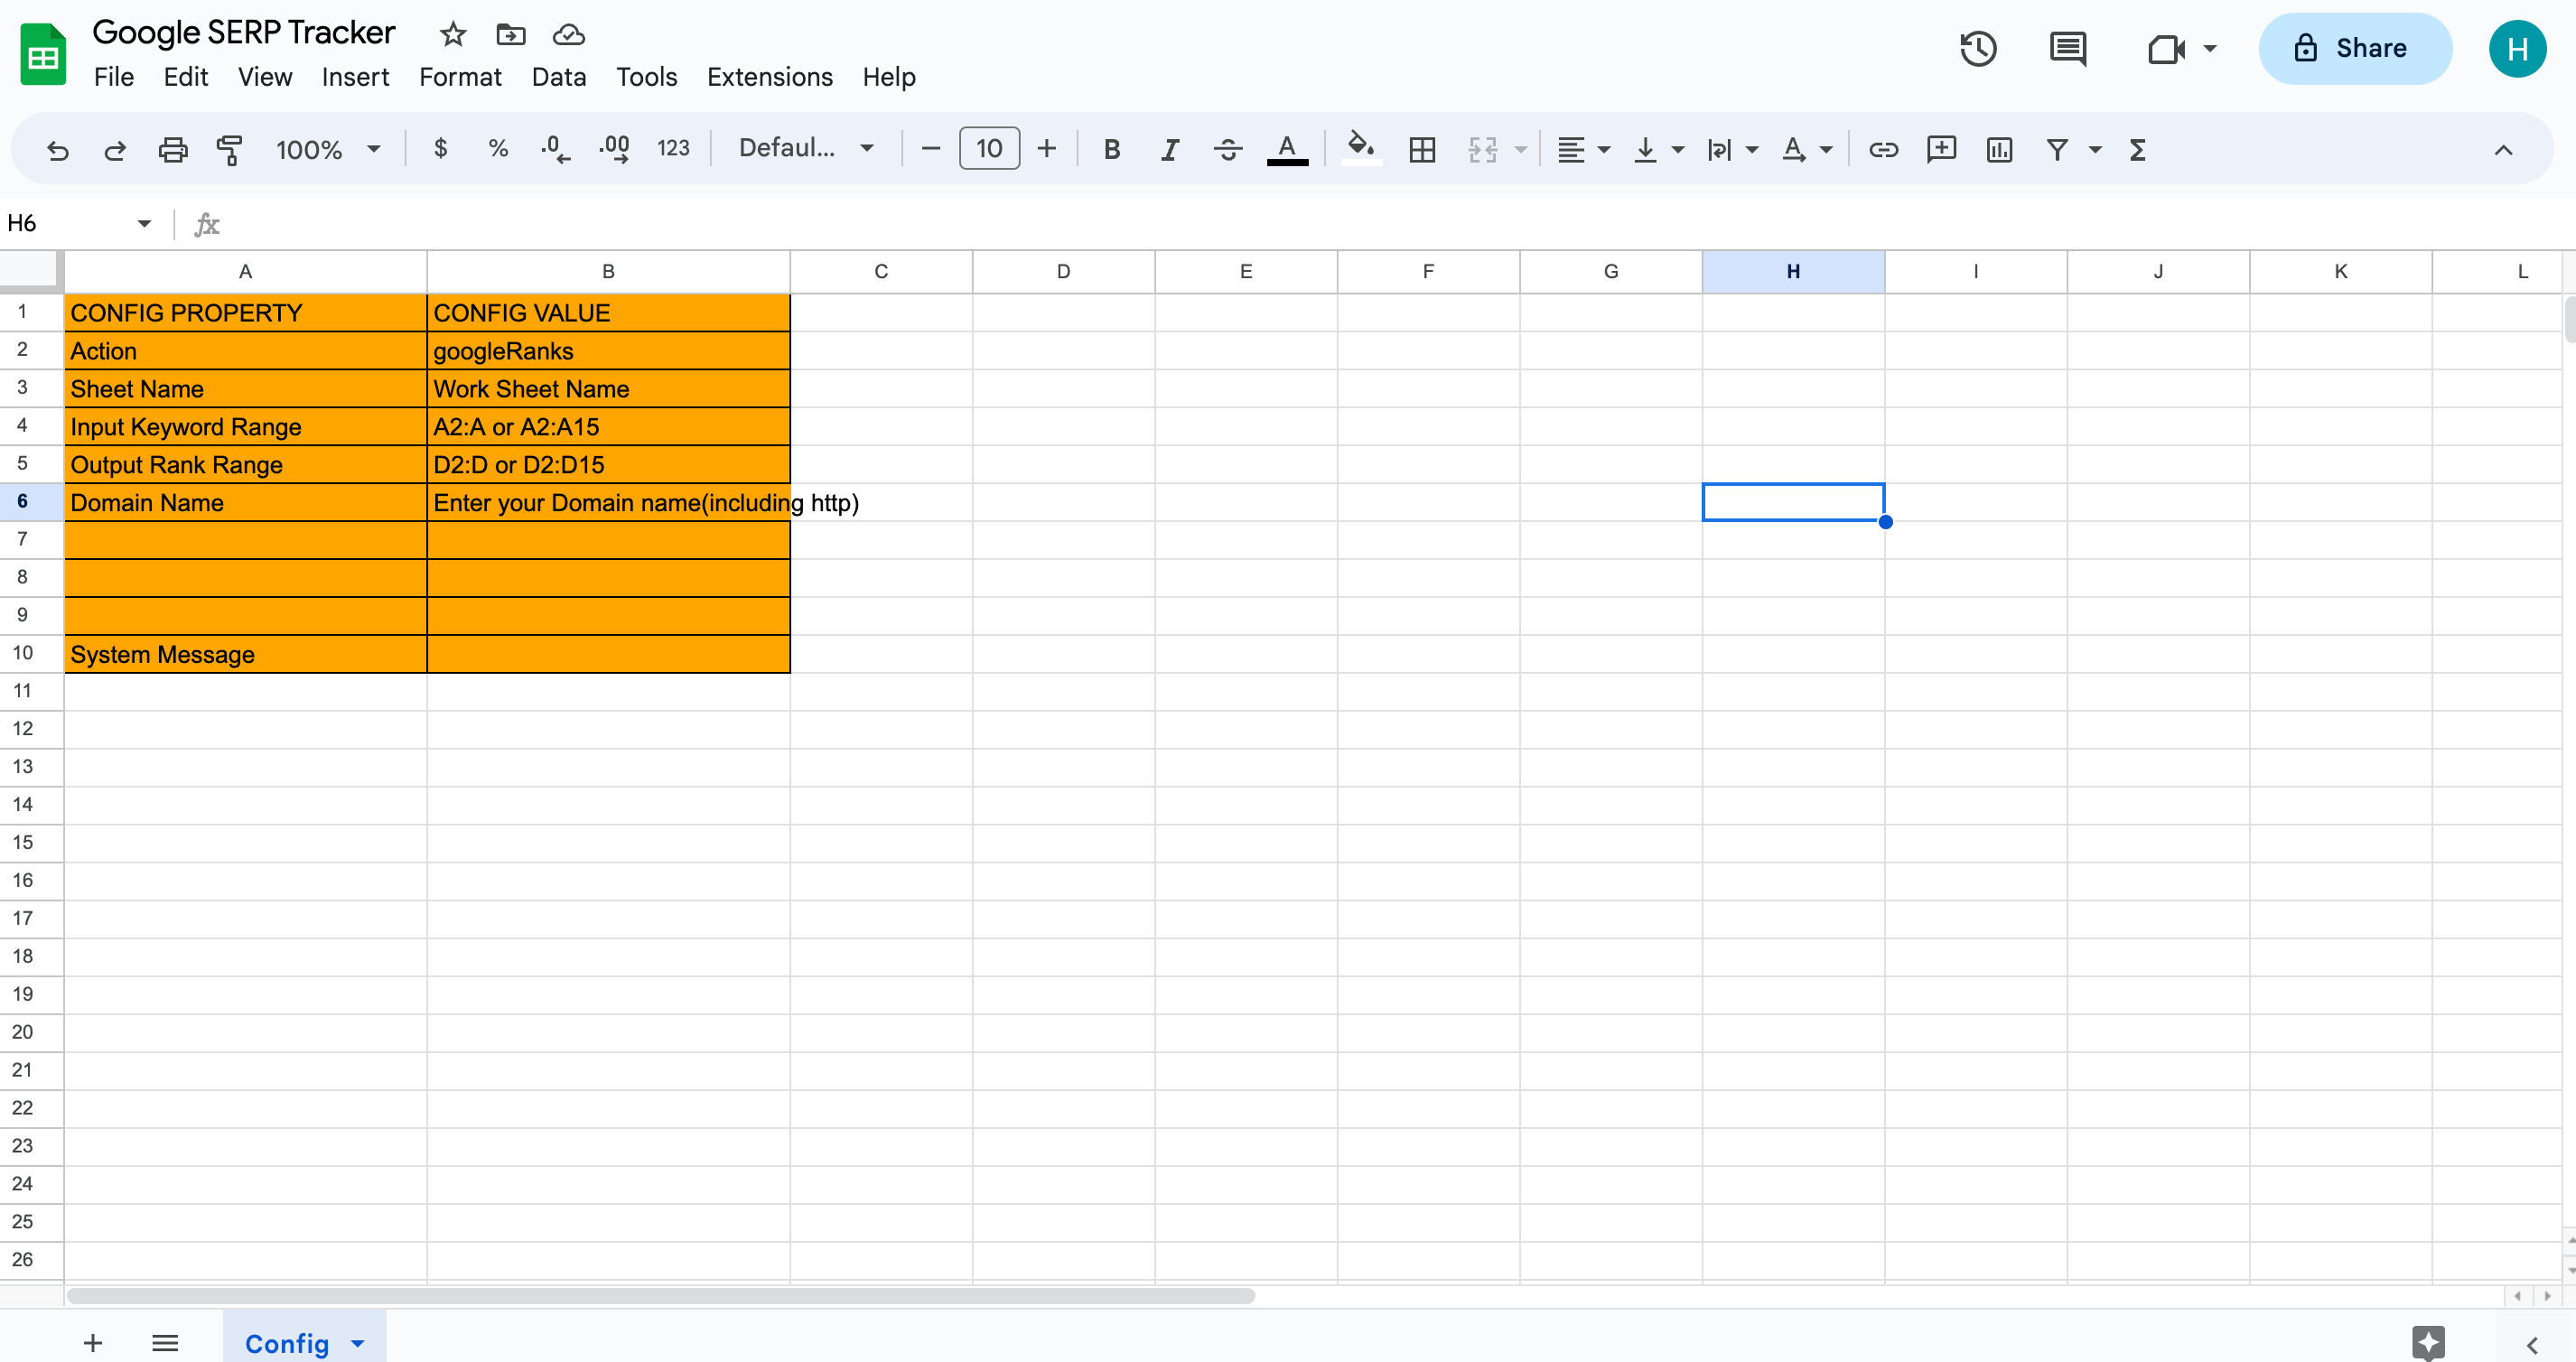This screenshot has width=2576, height=1362.
Task: Open horizontal align dropdown
Action: (x=1583, y=150)
